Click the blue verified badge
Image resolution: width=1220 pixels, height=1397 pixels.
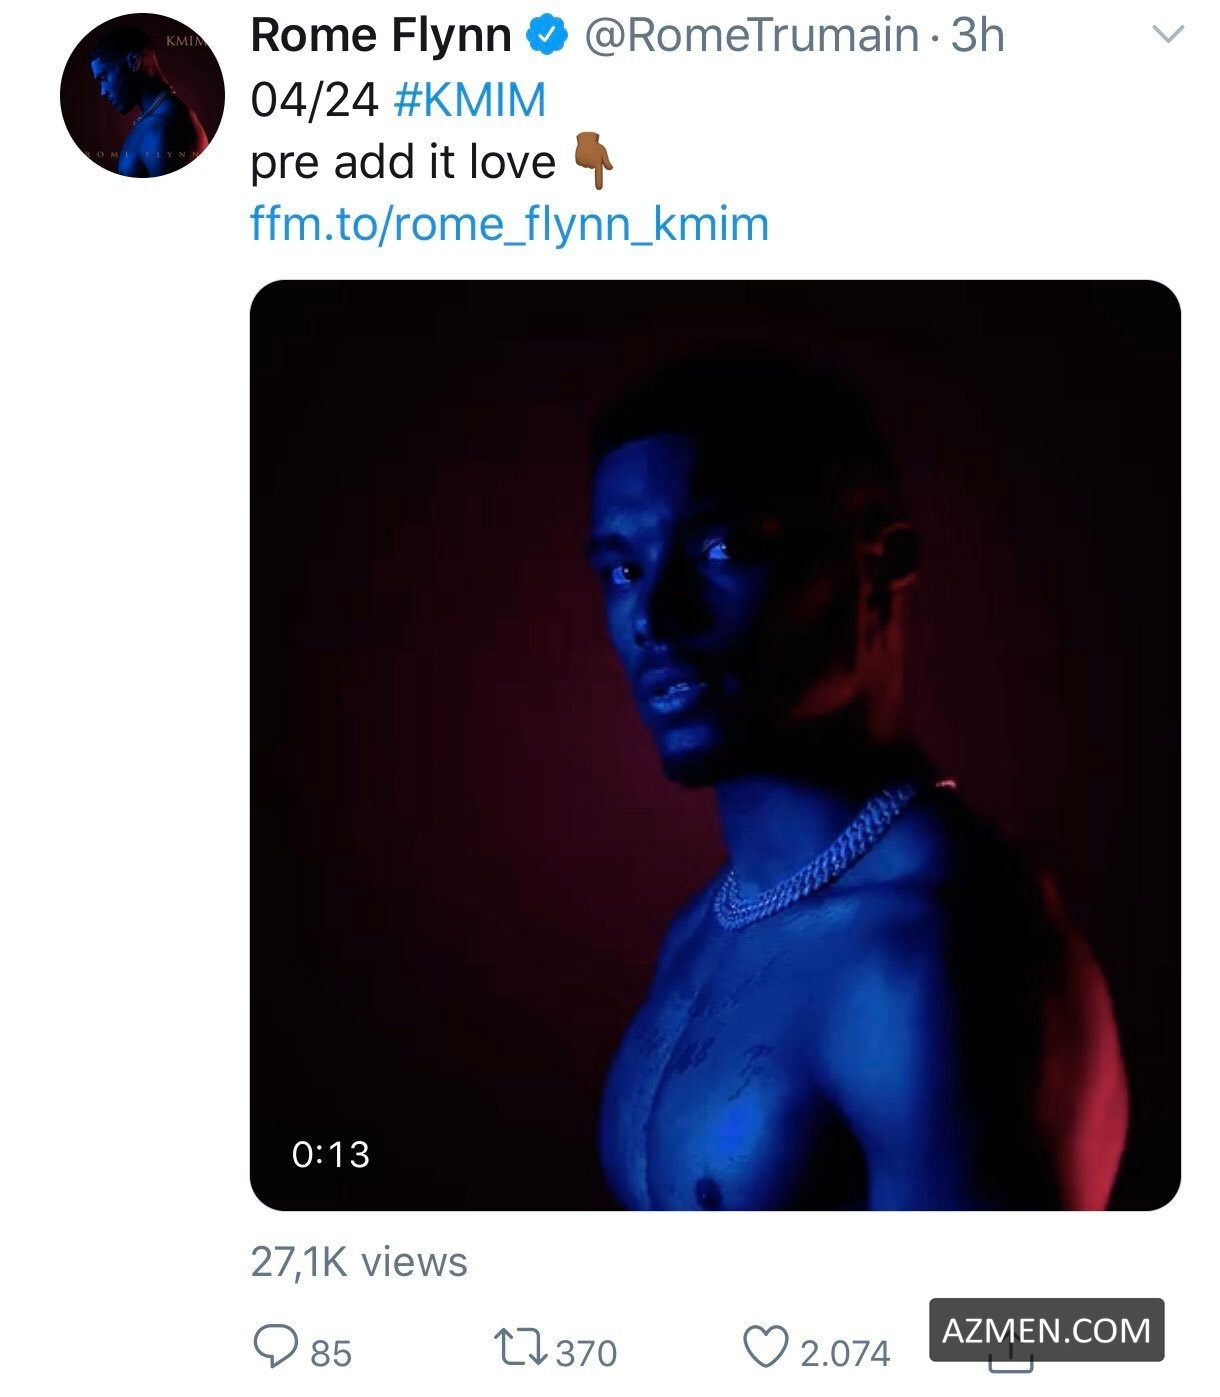[x=547, y=36]
